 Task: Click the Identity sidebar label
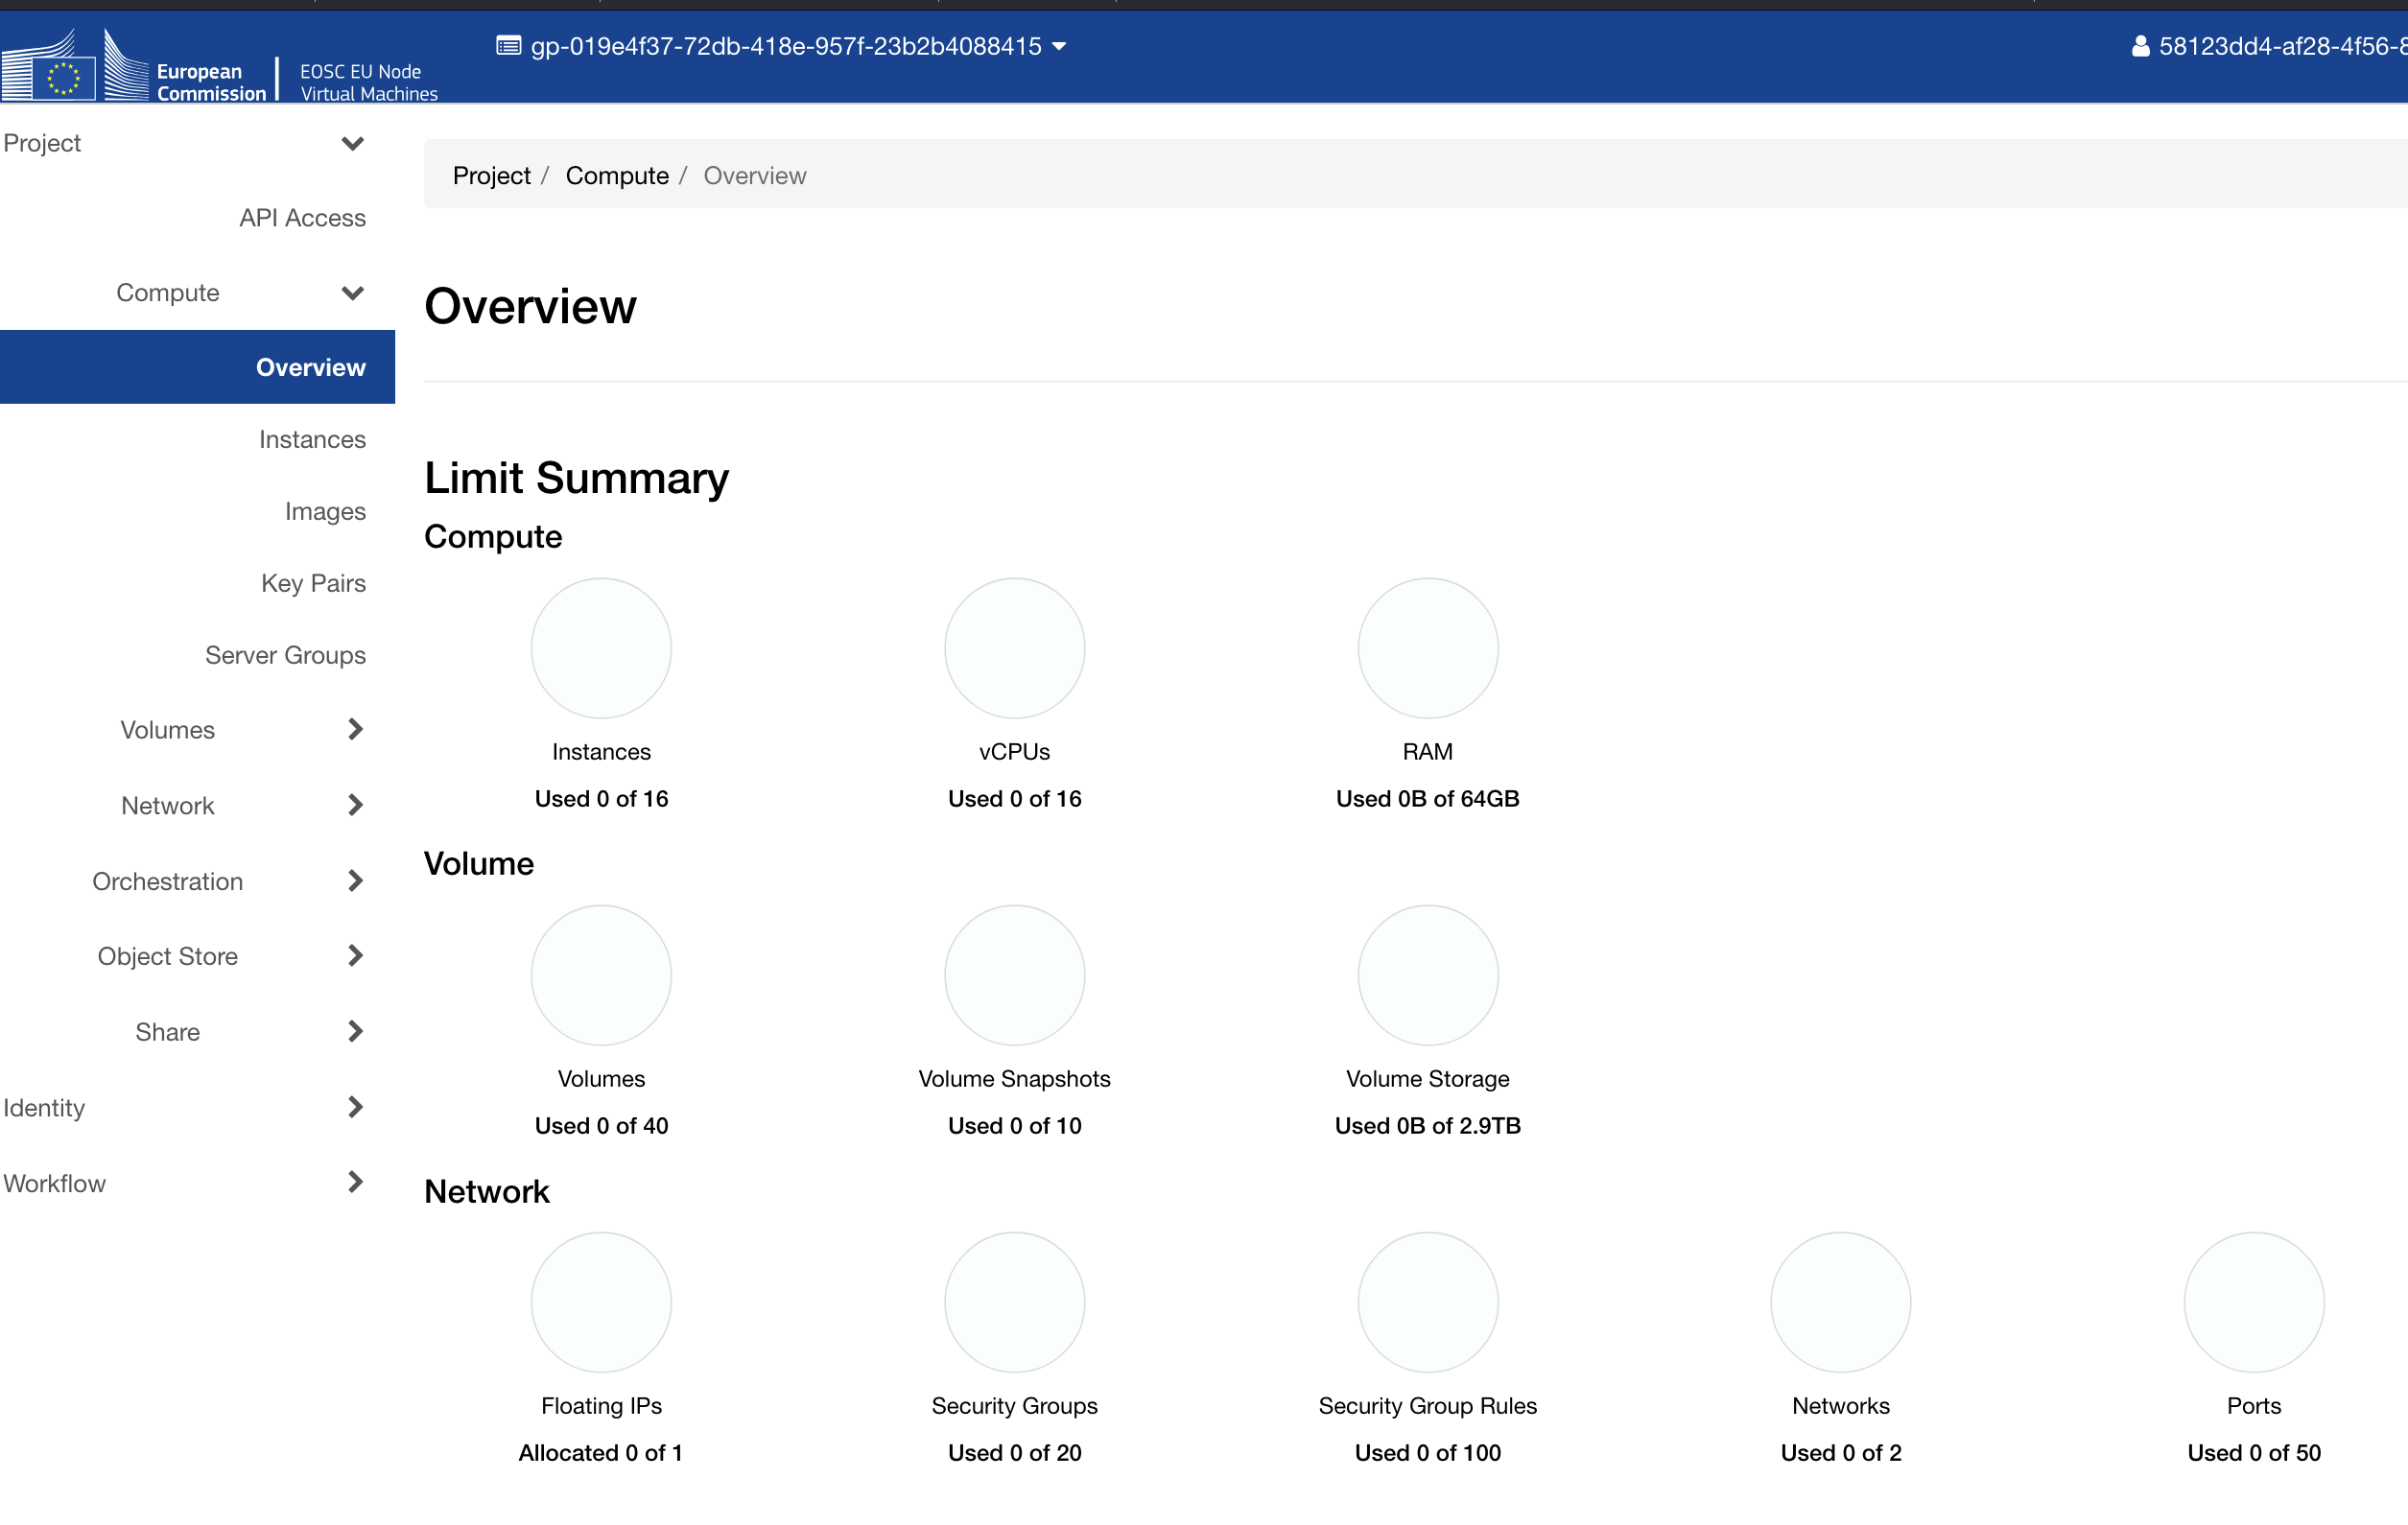coord(44,1108)
